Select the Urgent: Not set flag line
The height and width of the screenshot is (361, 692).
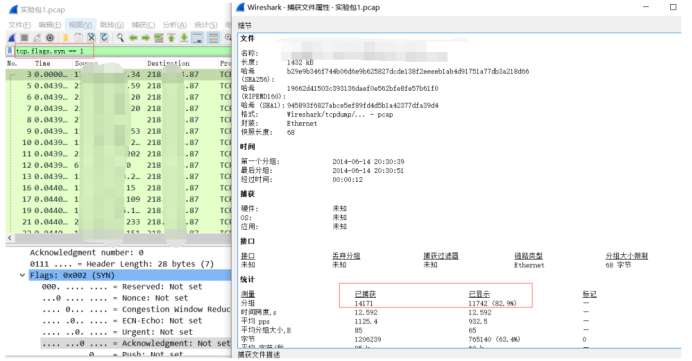117,332
